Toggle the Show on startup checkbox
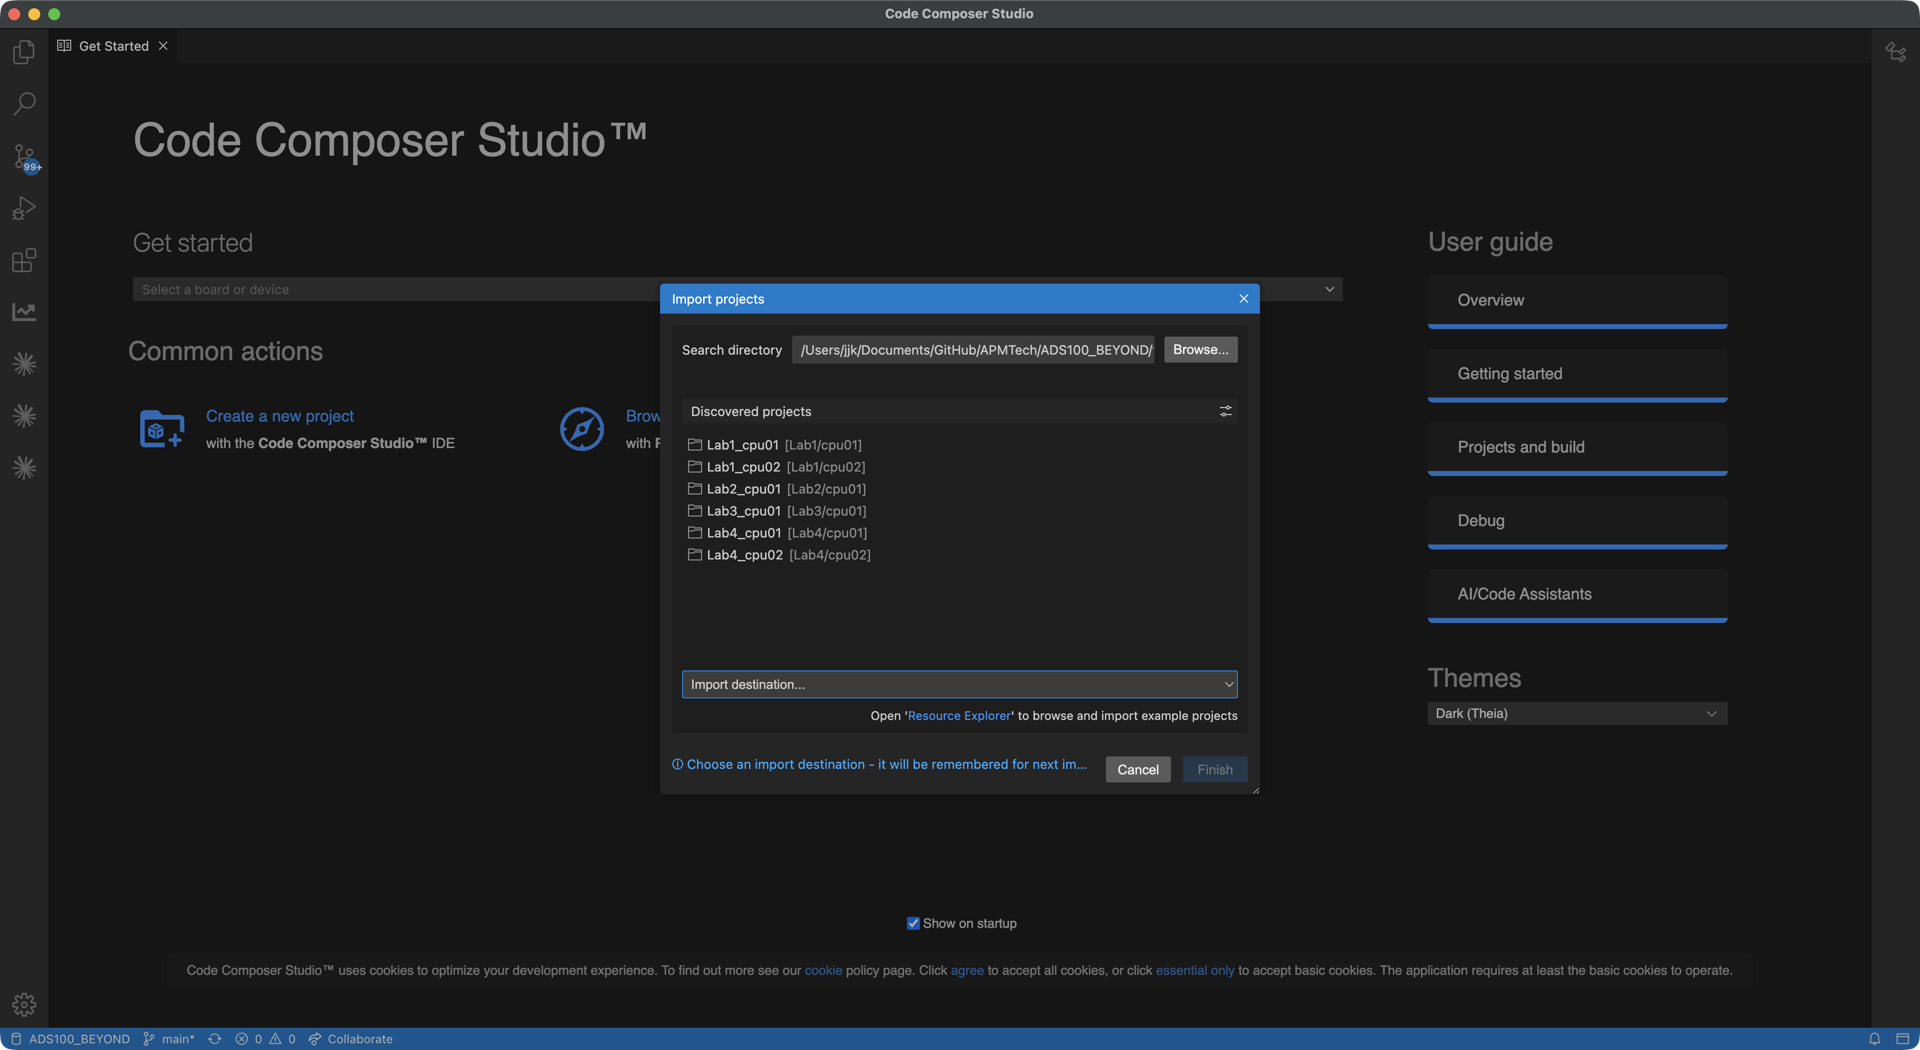The image size is (1920, 1050). pos(913,923)
